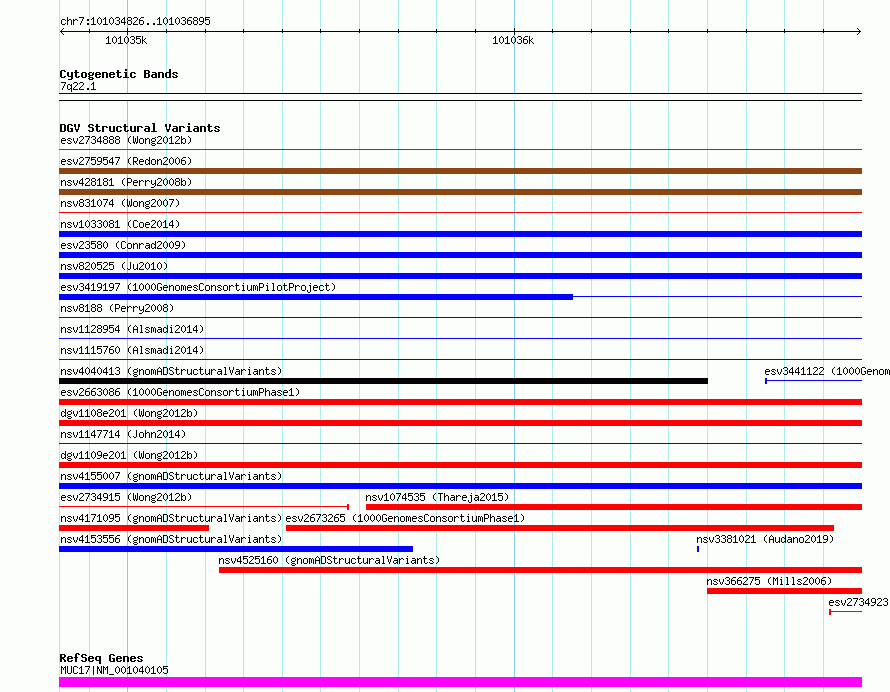Click the esv2673265 red variant bar
The height and width of the screenshot is (692, 890).
560,528
